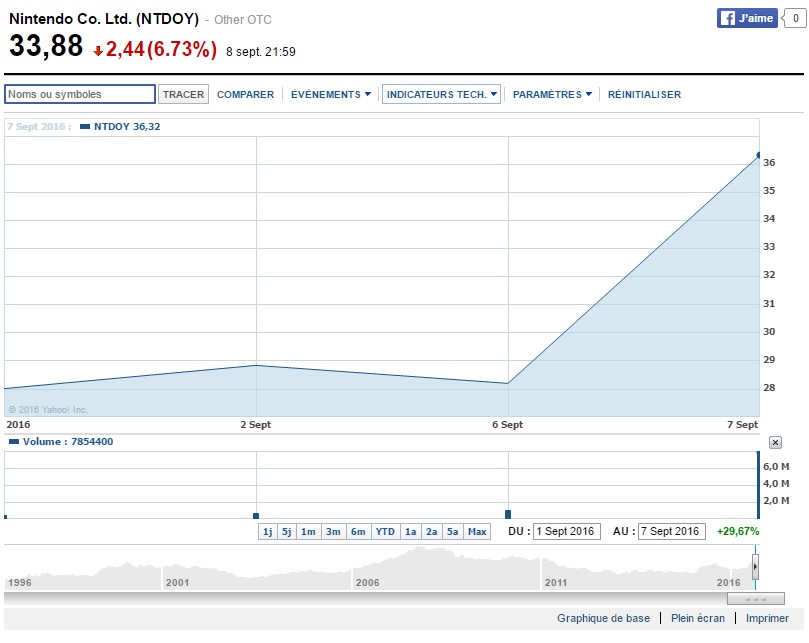Close the Volume panel
This screenshot has height=643, width=809.
click(775, 442)
